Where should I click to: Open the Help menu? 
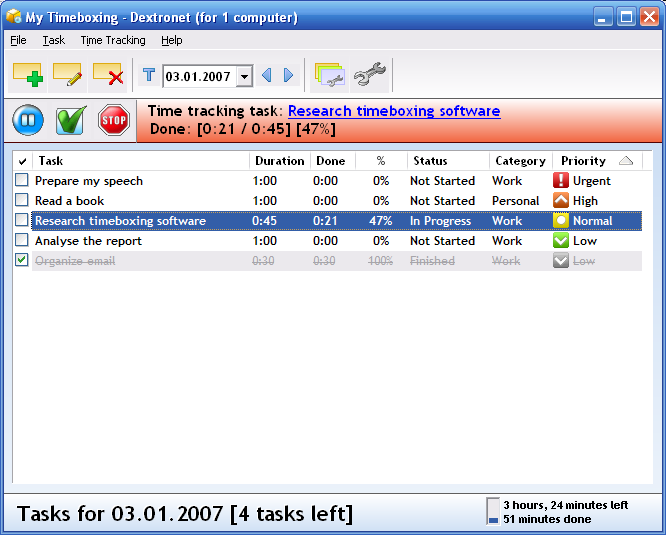pyautogui.click(x=172, y=40)
